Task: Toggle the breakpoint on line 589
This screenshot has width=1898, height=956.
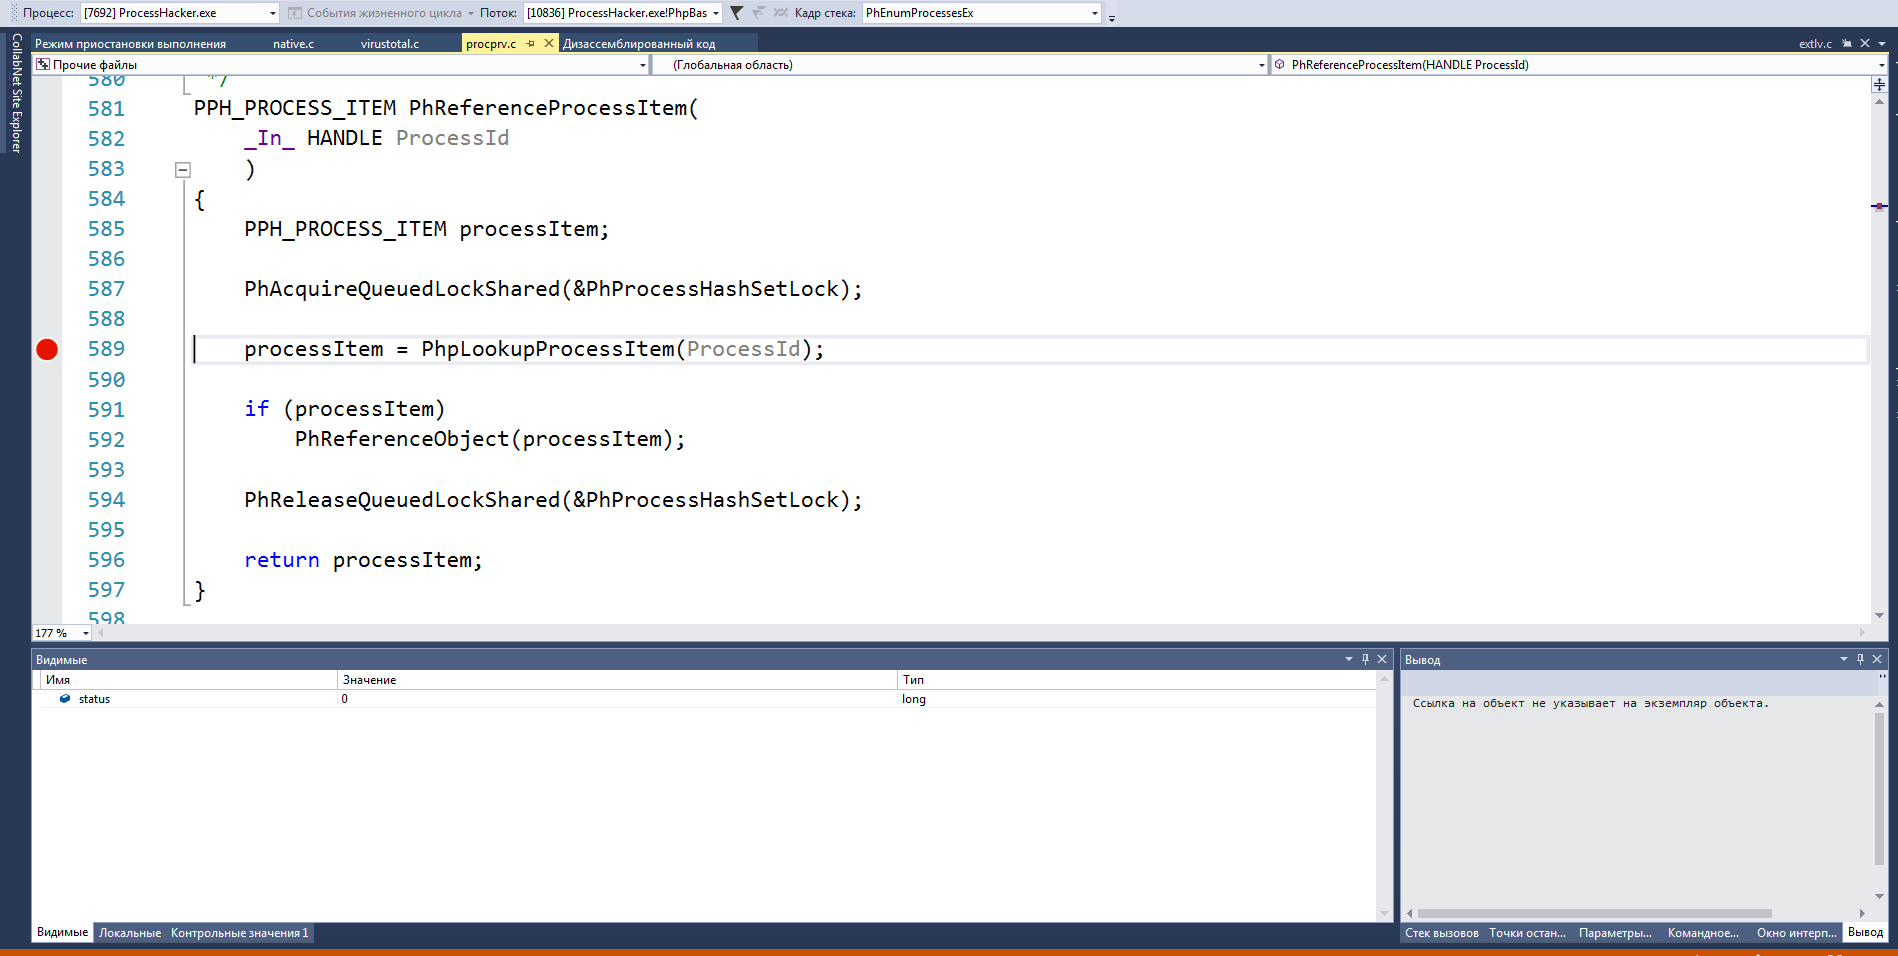Action: [46, 349]
